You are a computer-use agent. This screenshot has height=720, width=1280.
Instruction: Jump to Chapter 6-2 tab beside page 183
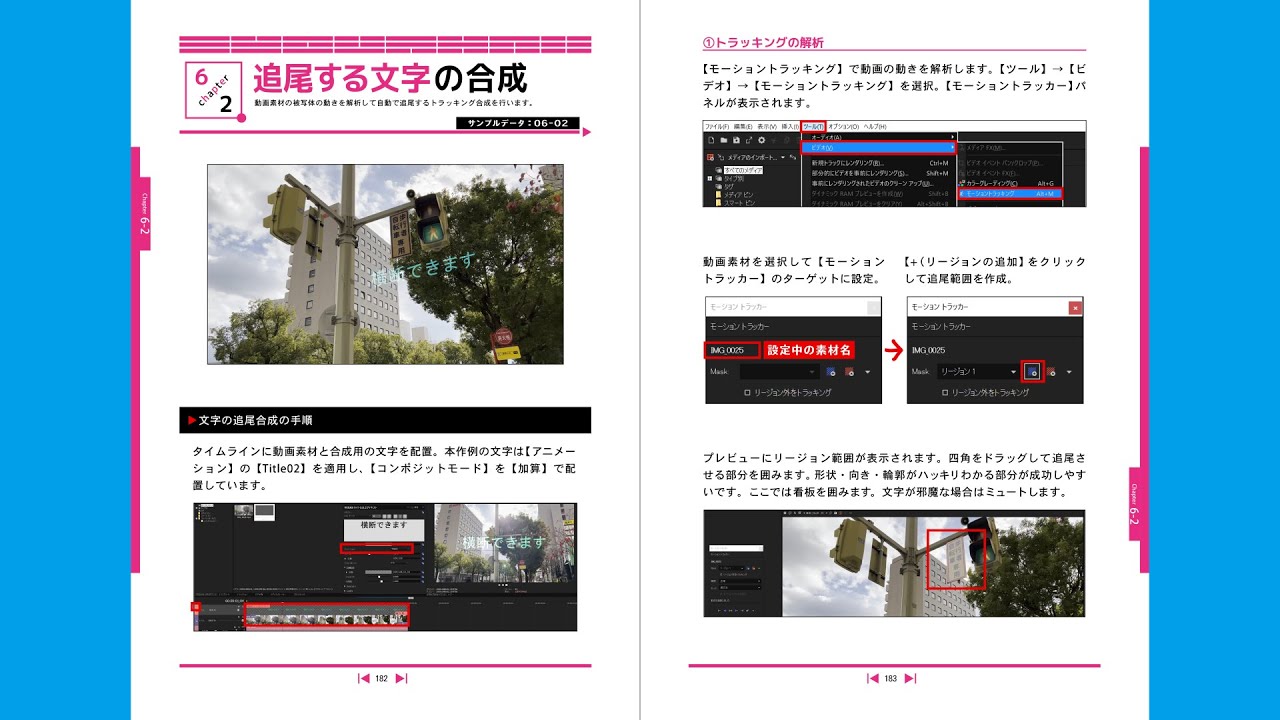coord(1134,503)
